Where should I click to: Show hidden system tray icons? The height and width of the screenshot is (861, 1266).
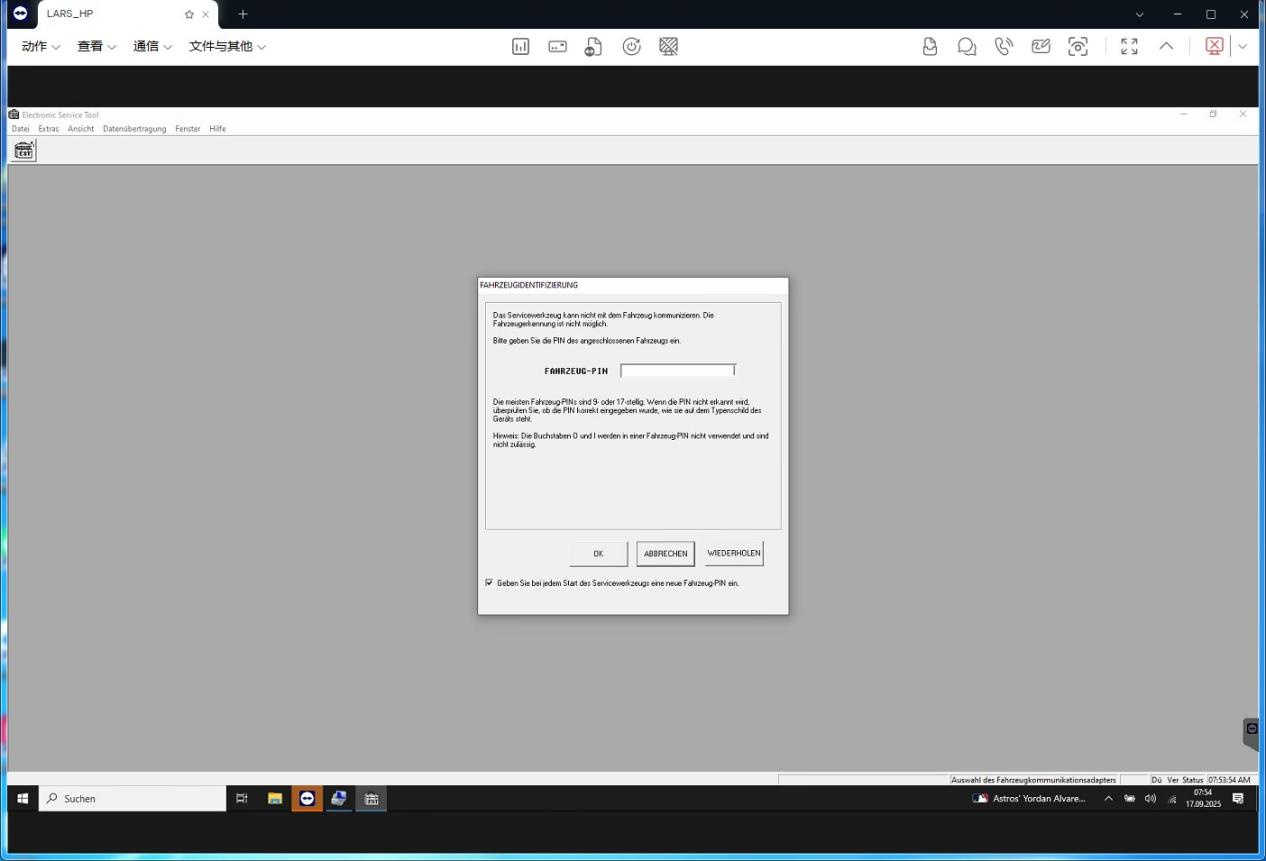click(x=1108, y=798)
